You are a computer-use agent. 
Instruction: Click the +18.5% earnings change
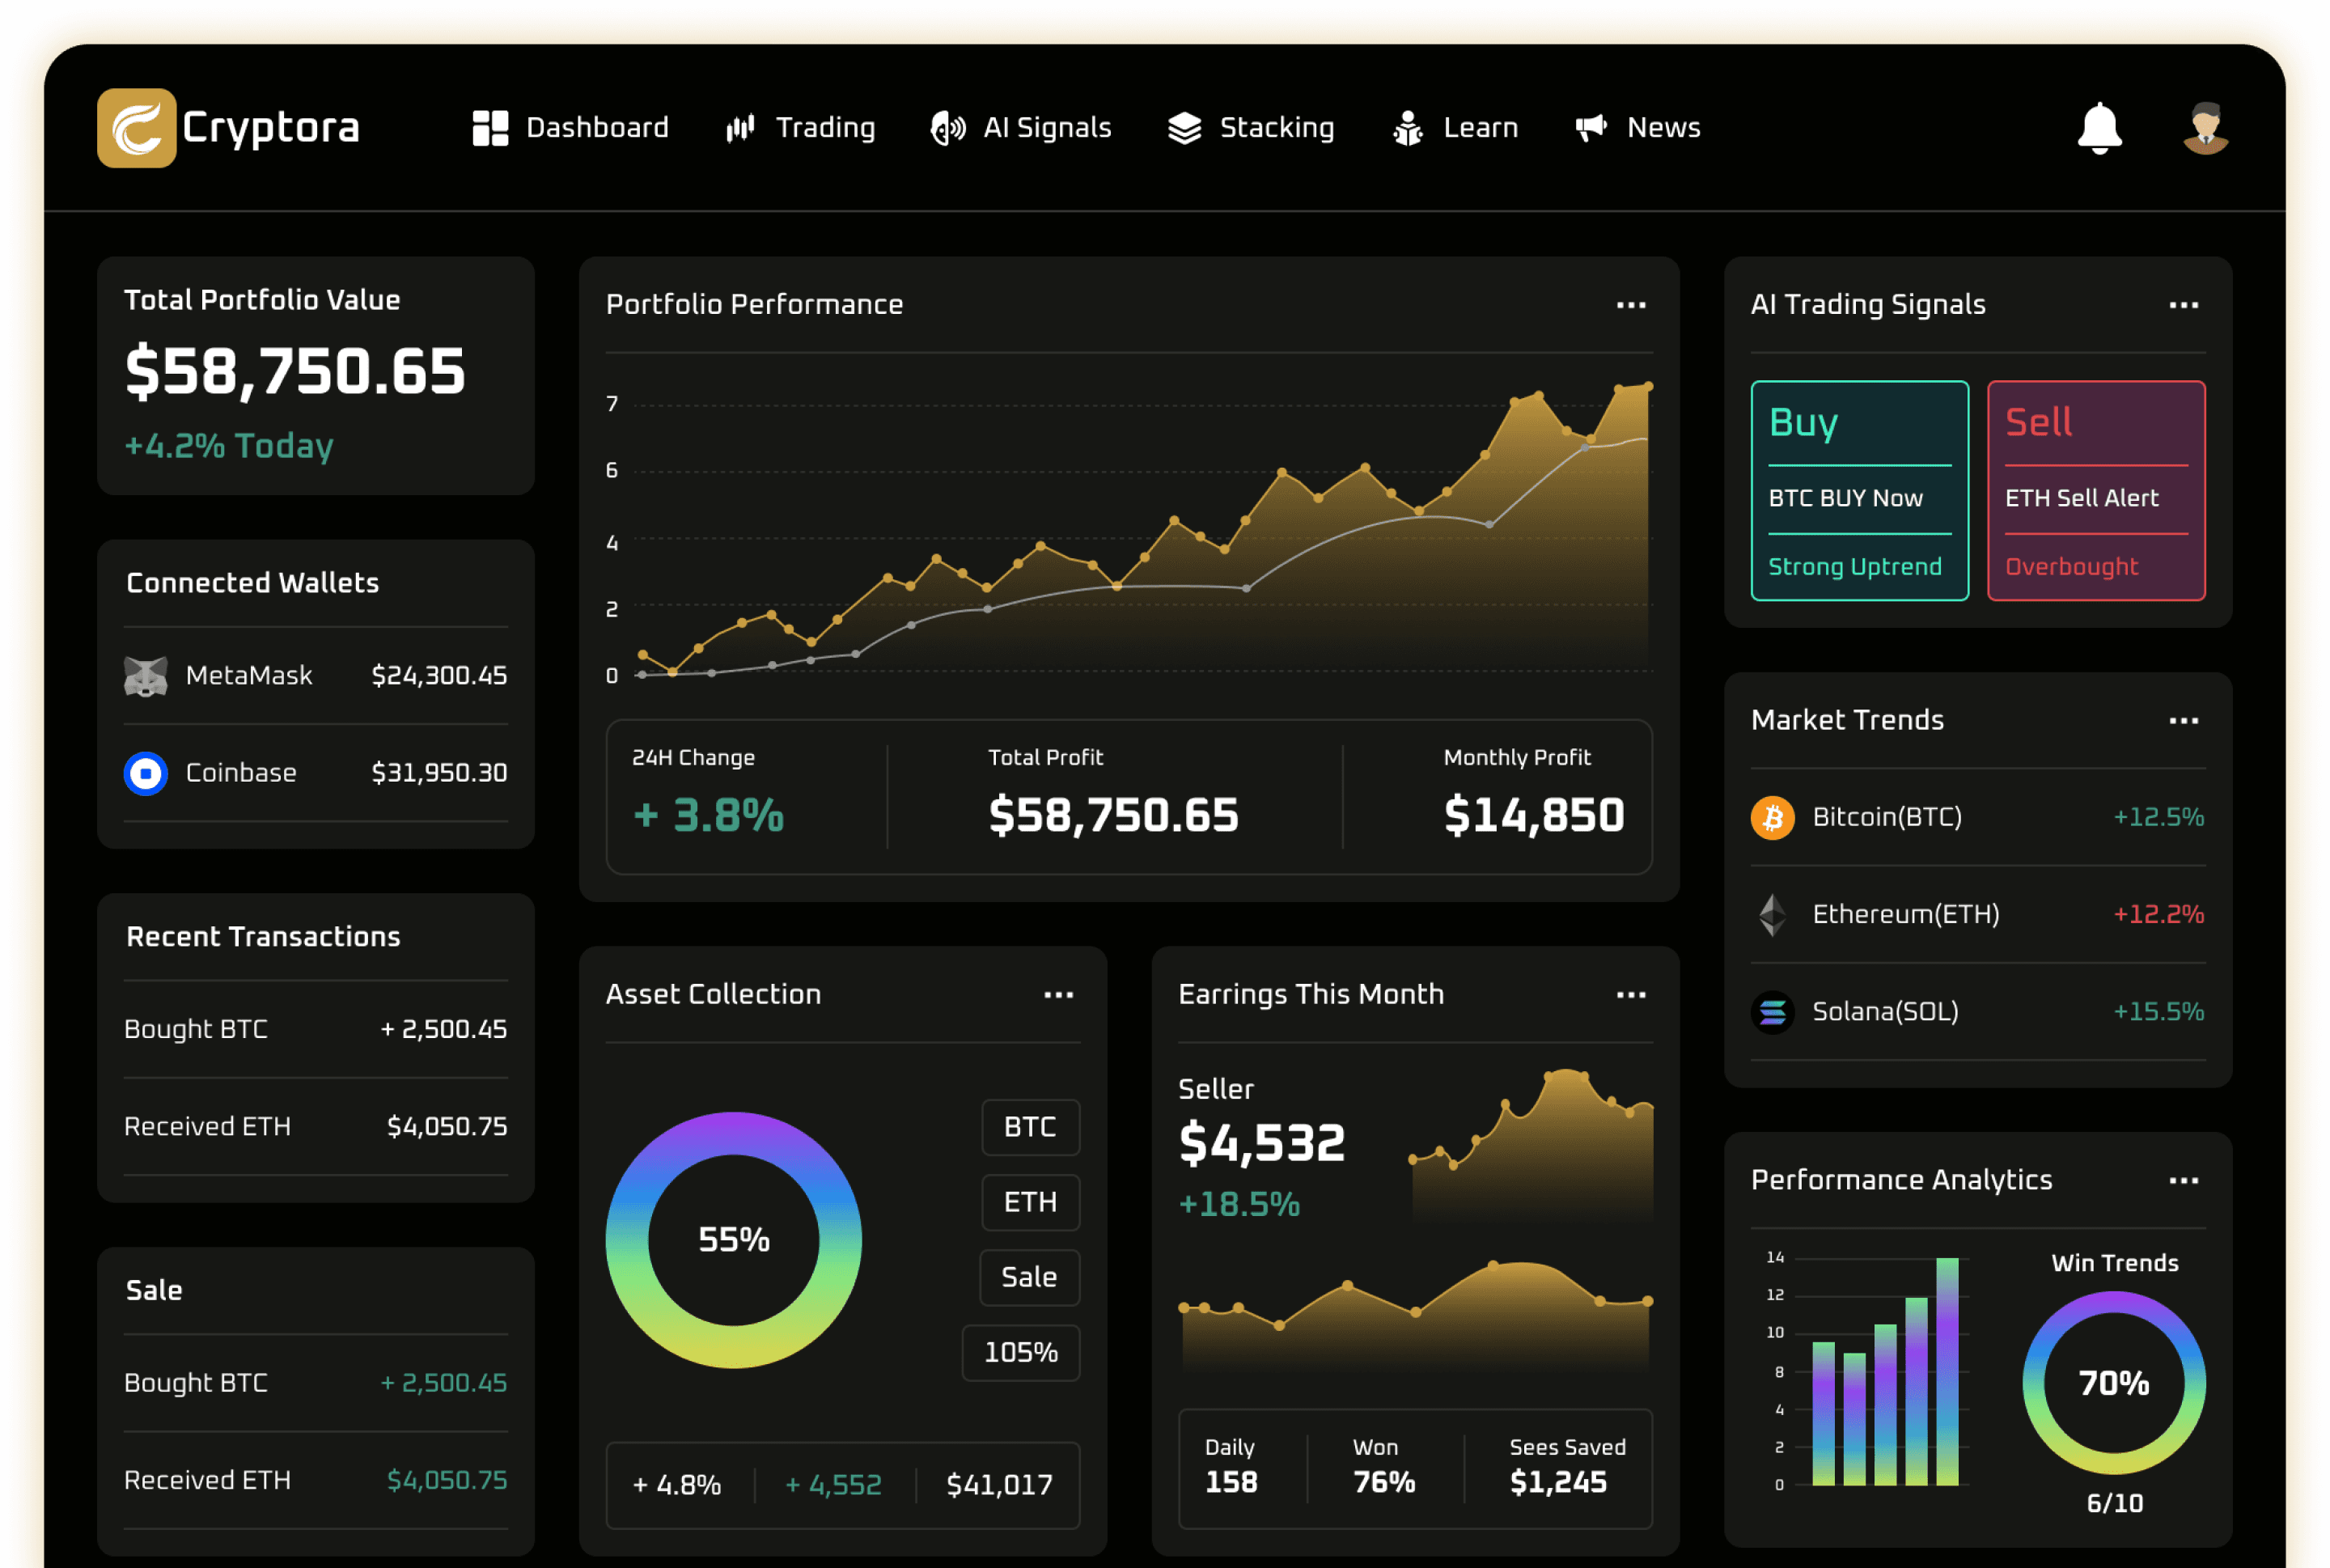(x=1239, y=1204)
